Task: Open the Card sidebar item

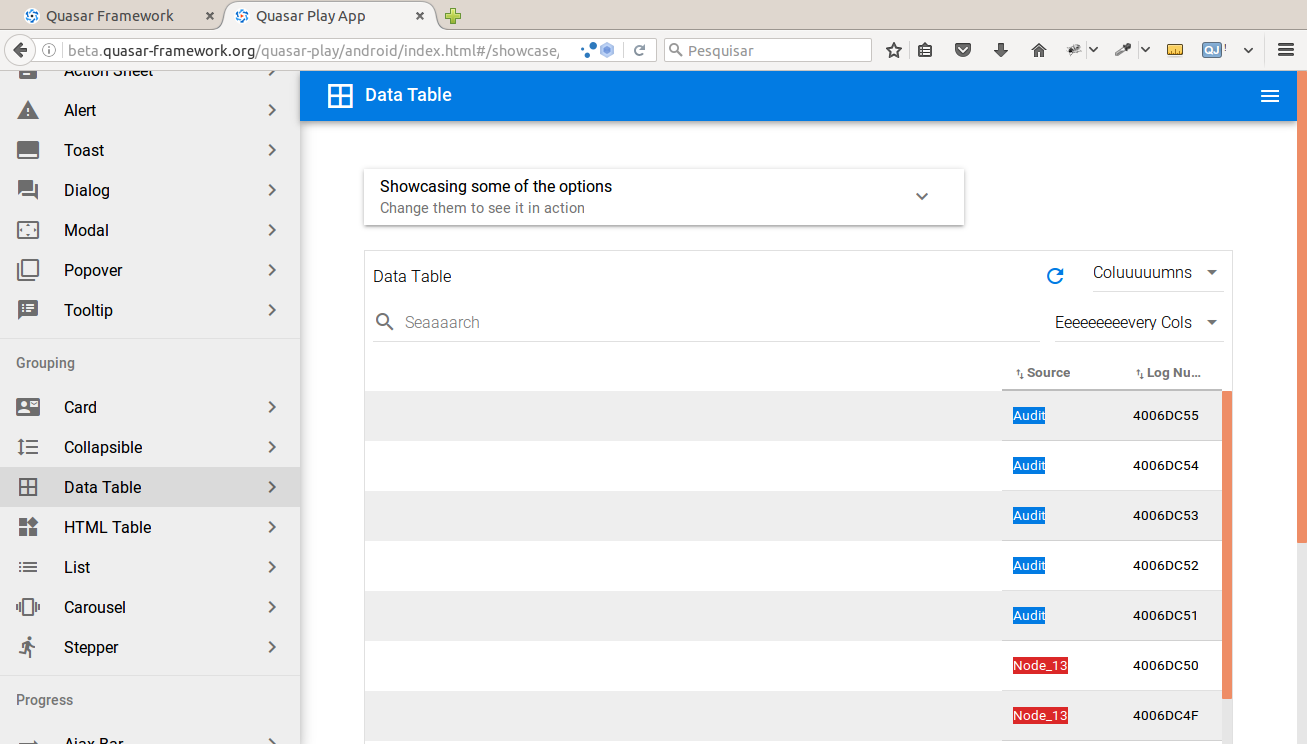Action: pyautogui.click(x=150, y=407)
